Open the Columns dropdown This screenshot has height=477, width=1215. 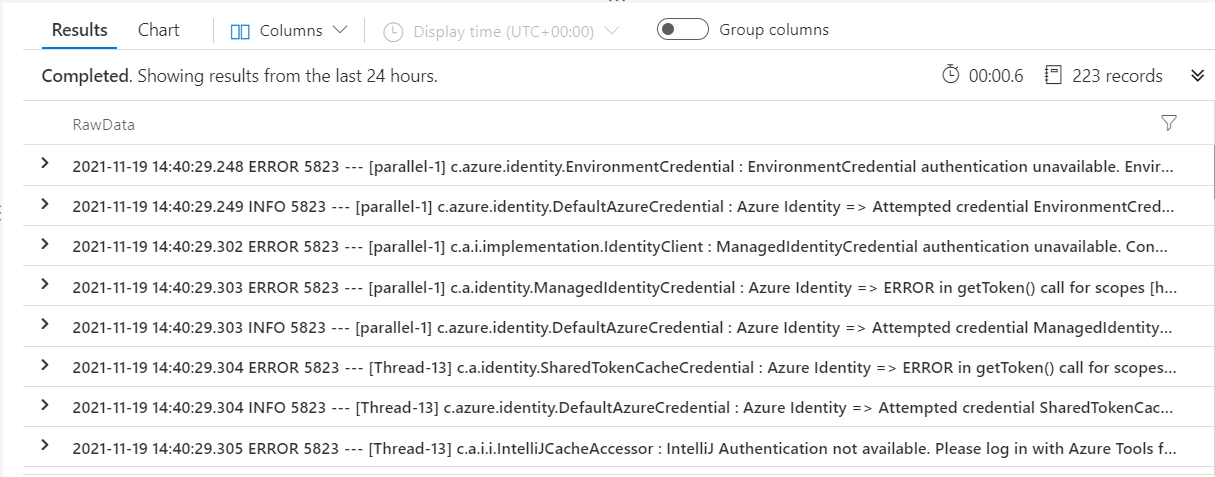(289, 31)
